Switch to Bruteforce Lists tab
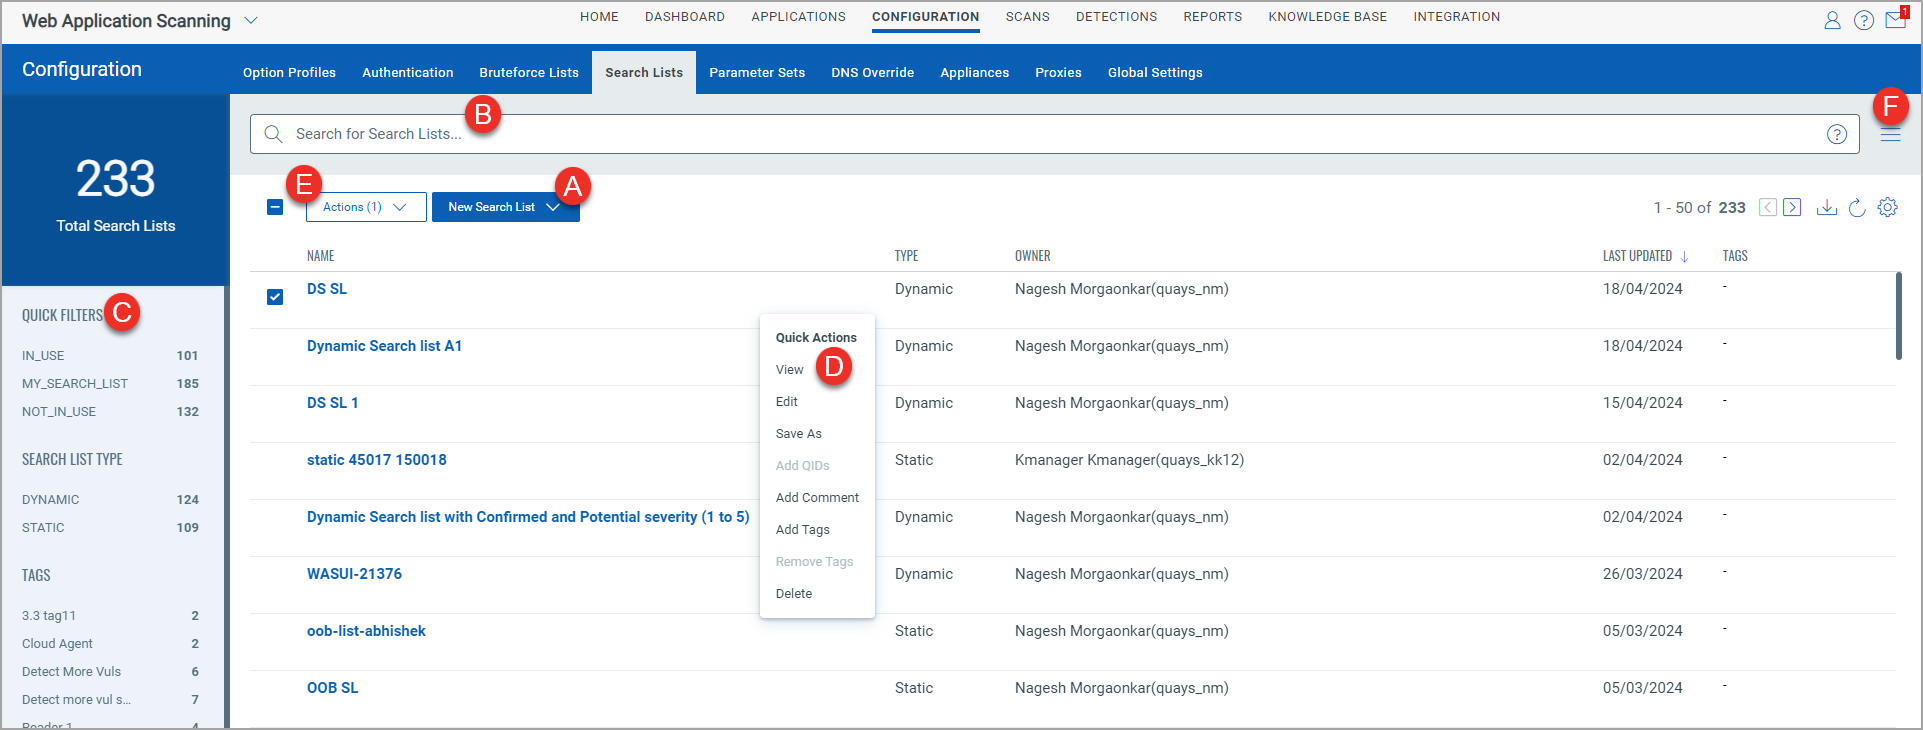Image resolution: width=1923 pixels, height=730 pixels. pos(529,73)
